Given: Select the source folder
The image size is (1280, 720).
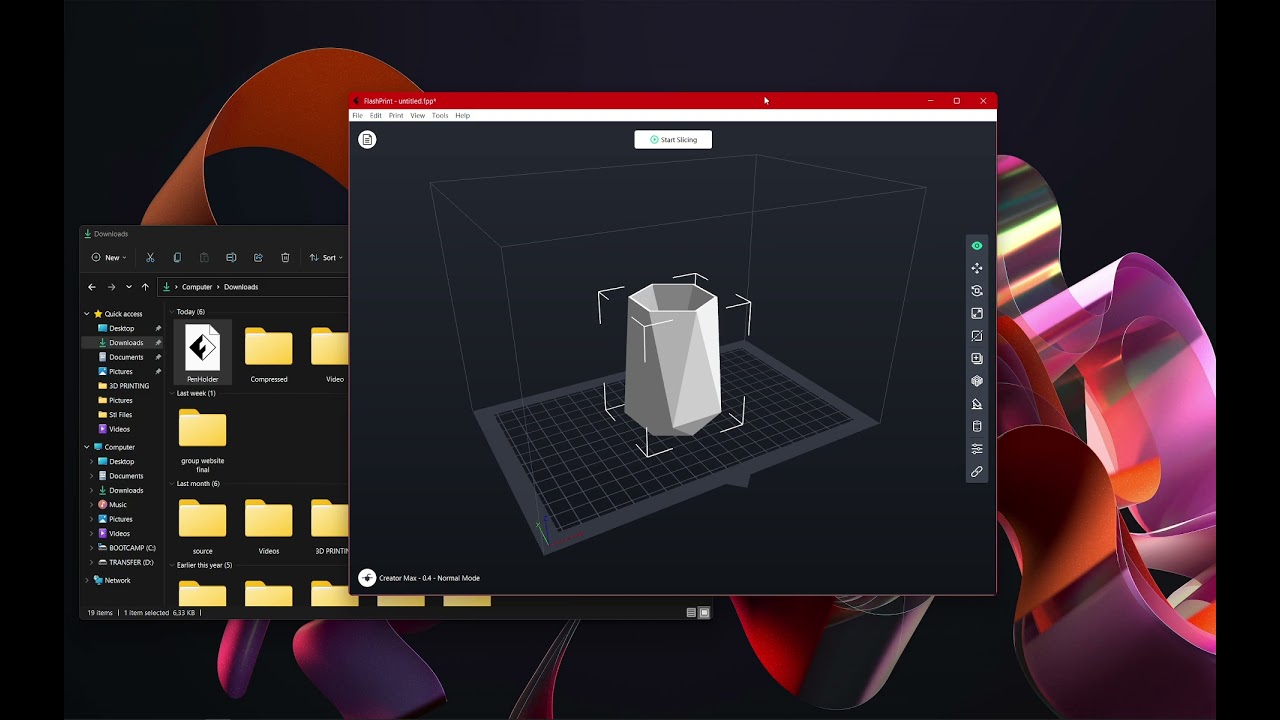Looking at the screenshot, I should tap(203, 525).
